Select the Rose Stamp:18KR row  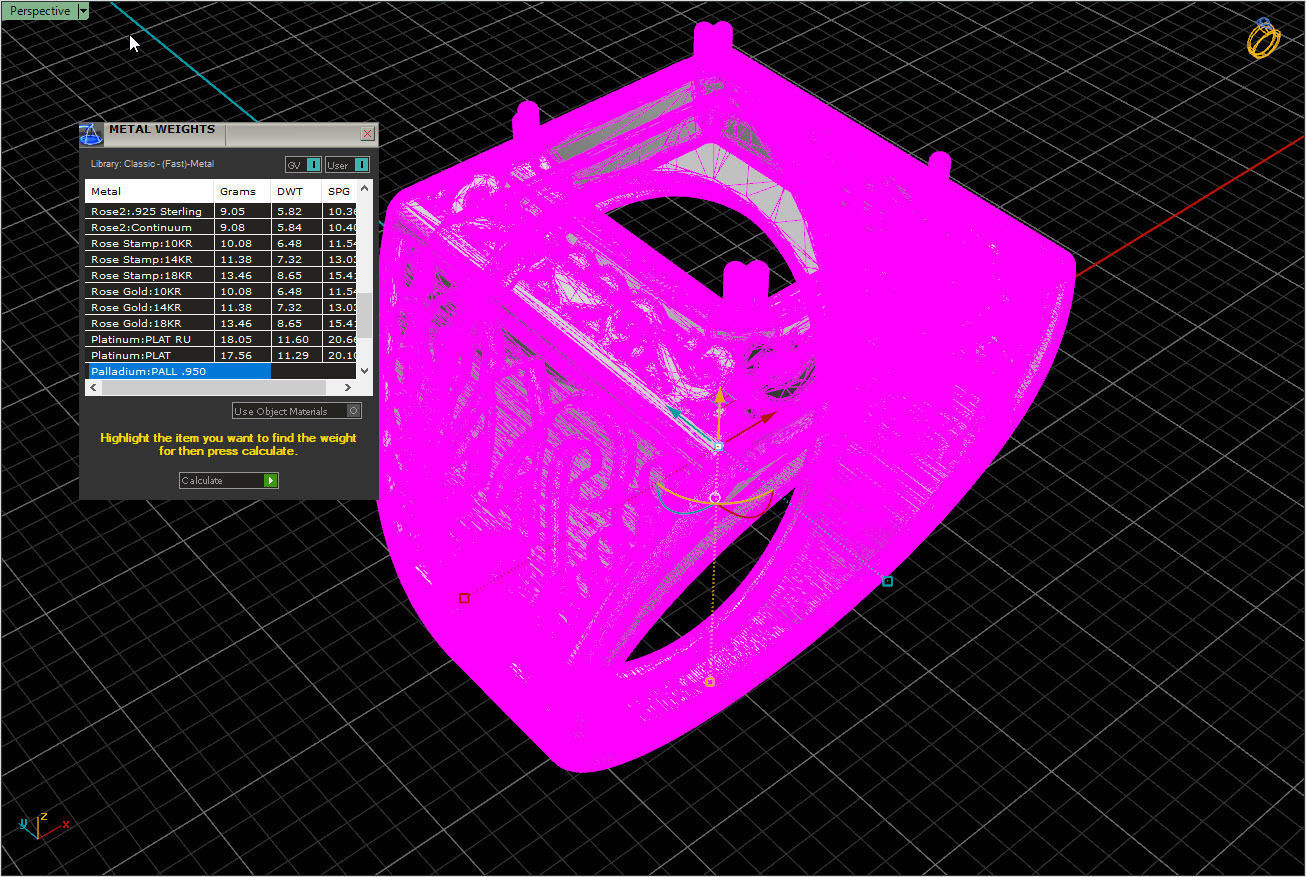tap(221, 275)
